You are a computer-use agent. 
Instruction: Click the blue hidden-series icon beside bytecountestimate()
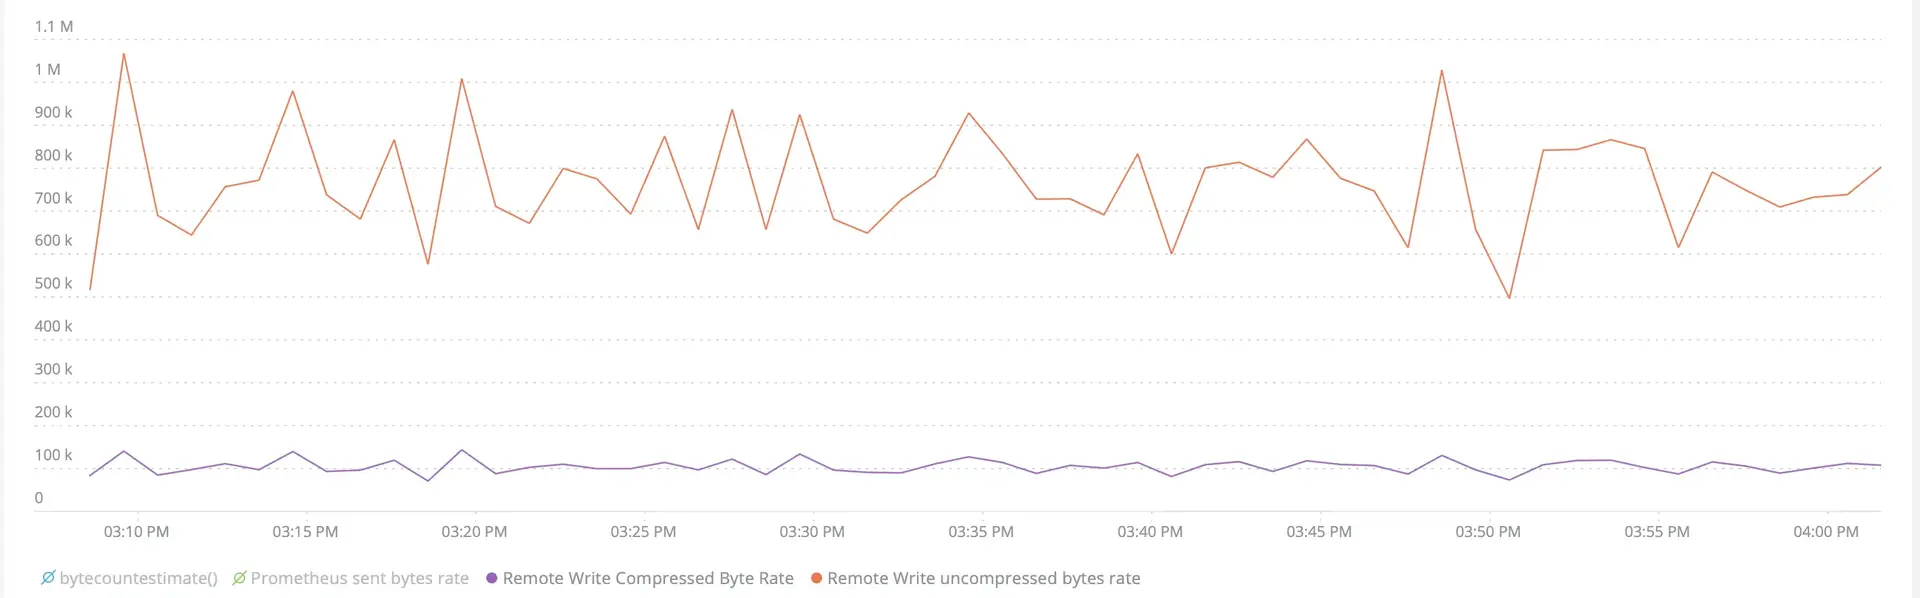48,578
